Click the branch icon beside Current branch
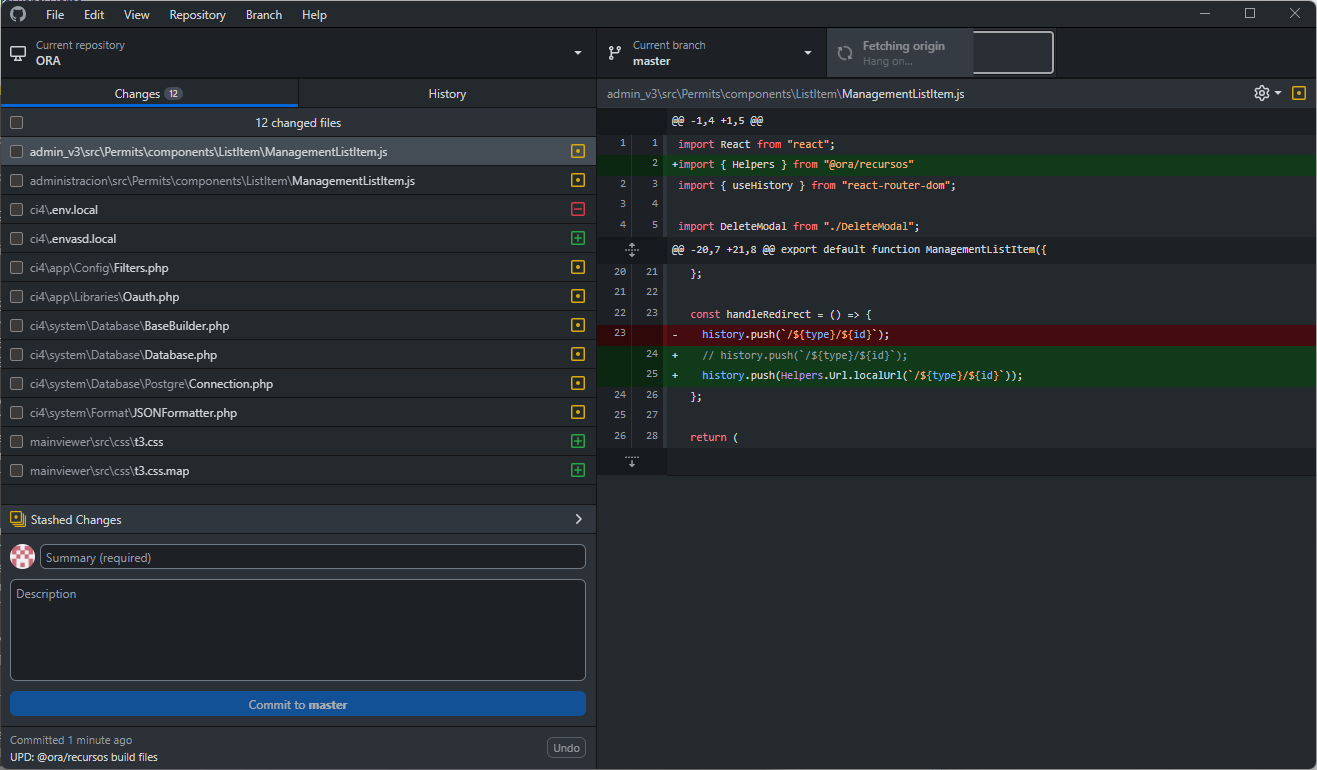 614,53
